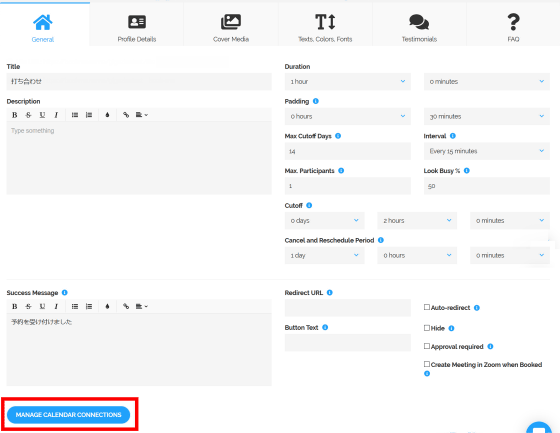Focus the Max Cutoff Days field

[348, 151]
